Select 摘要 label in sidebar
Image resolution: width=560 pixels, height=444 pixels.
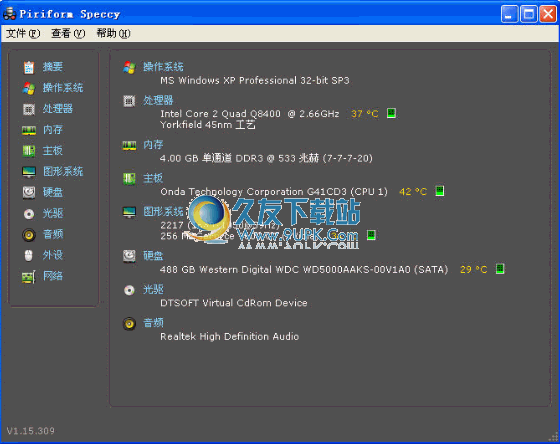(53, 67)
